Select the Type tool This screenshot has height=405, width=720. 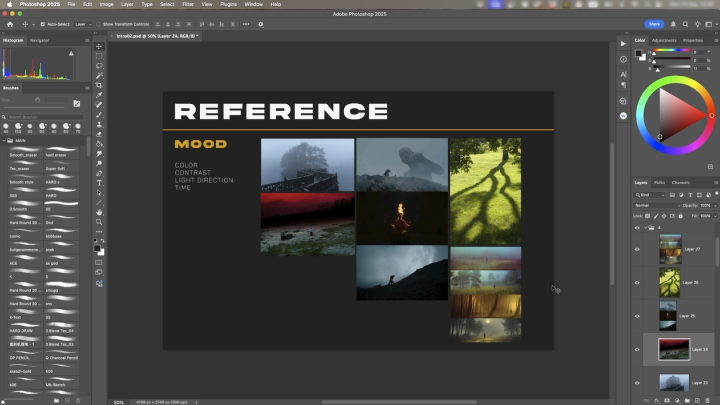99,182
